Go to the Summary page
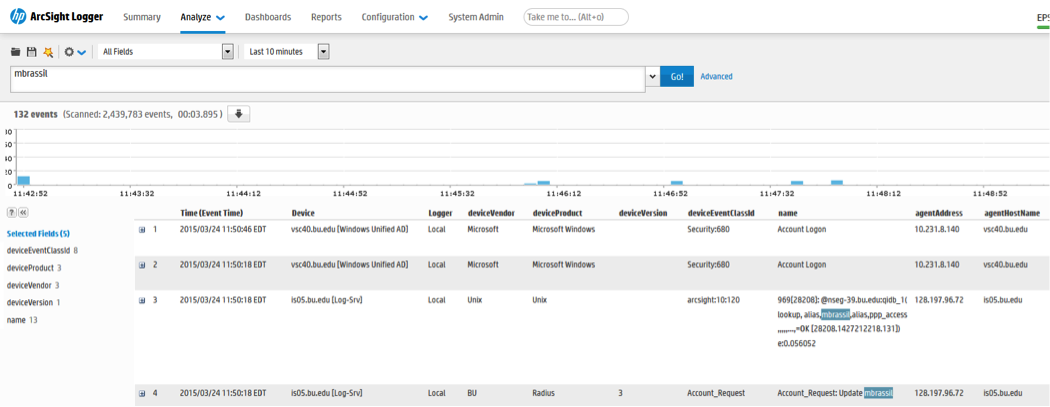Viewport: 1050px width, 407px height. [x=141, y=17]
